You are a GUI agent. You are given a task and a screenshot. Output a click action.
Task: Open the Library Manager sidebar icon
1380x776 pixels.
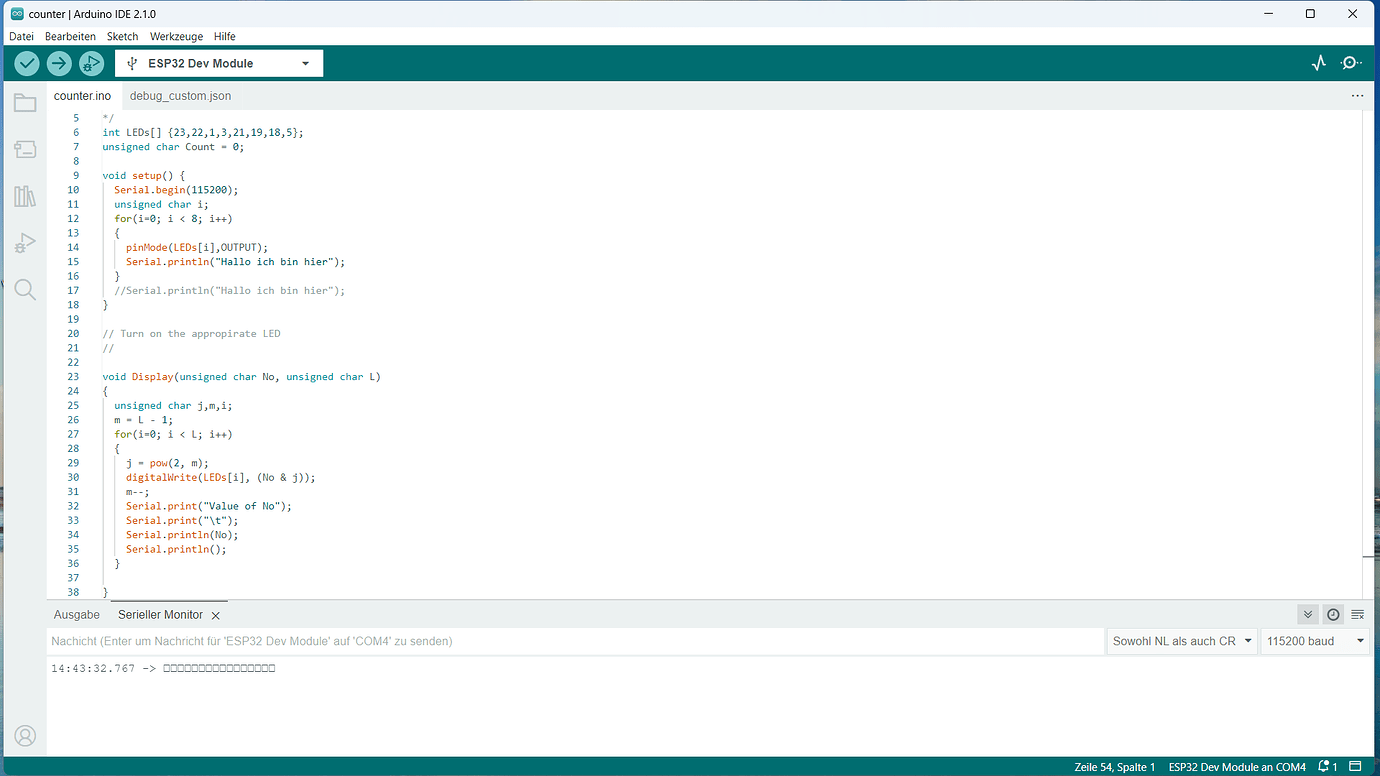tap(25, 196)
